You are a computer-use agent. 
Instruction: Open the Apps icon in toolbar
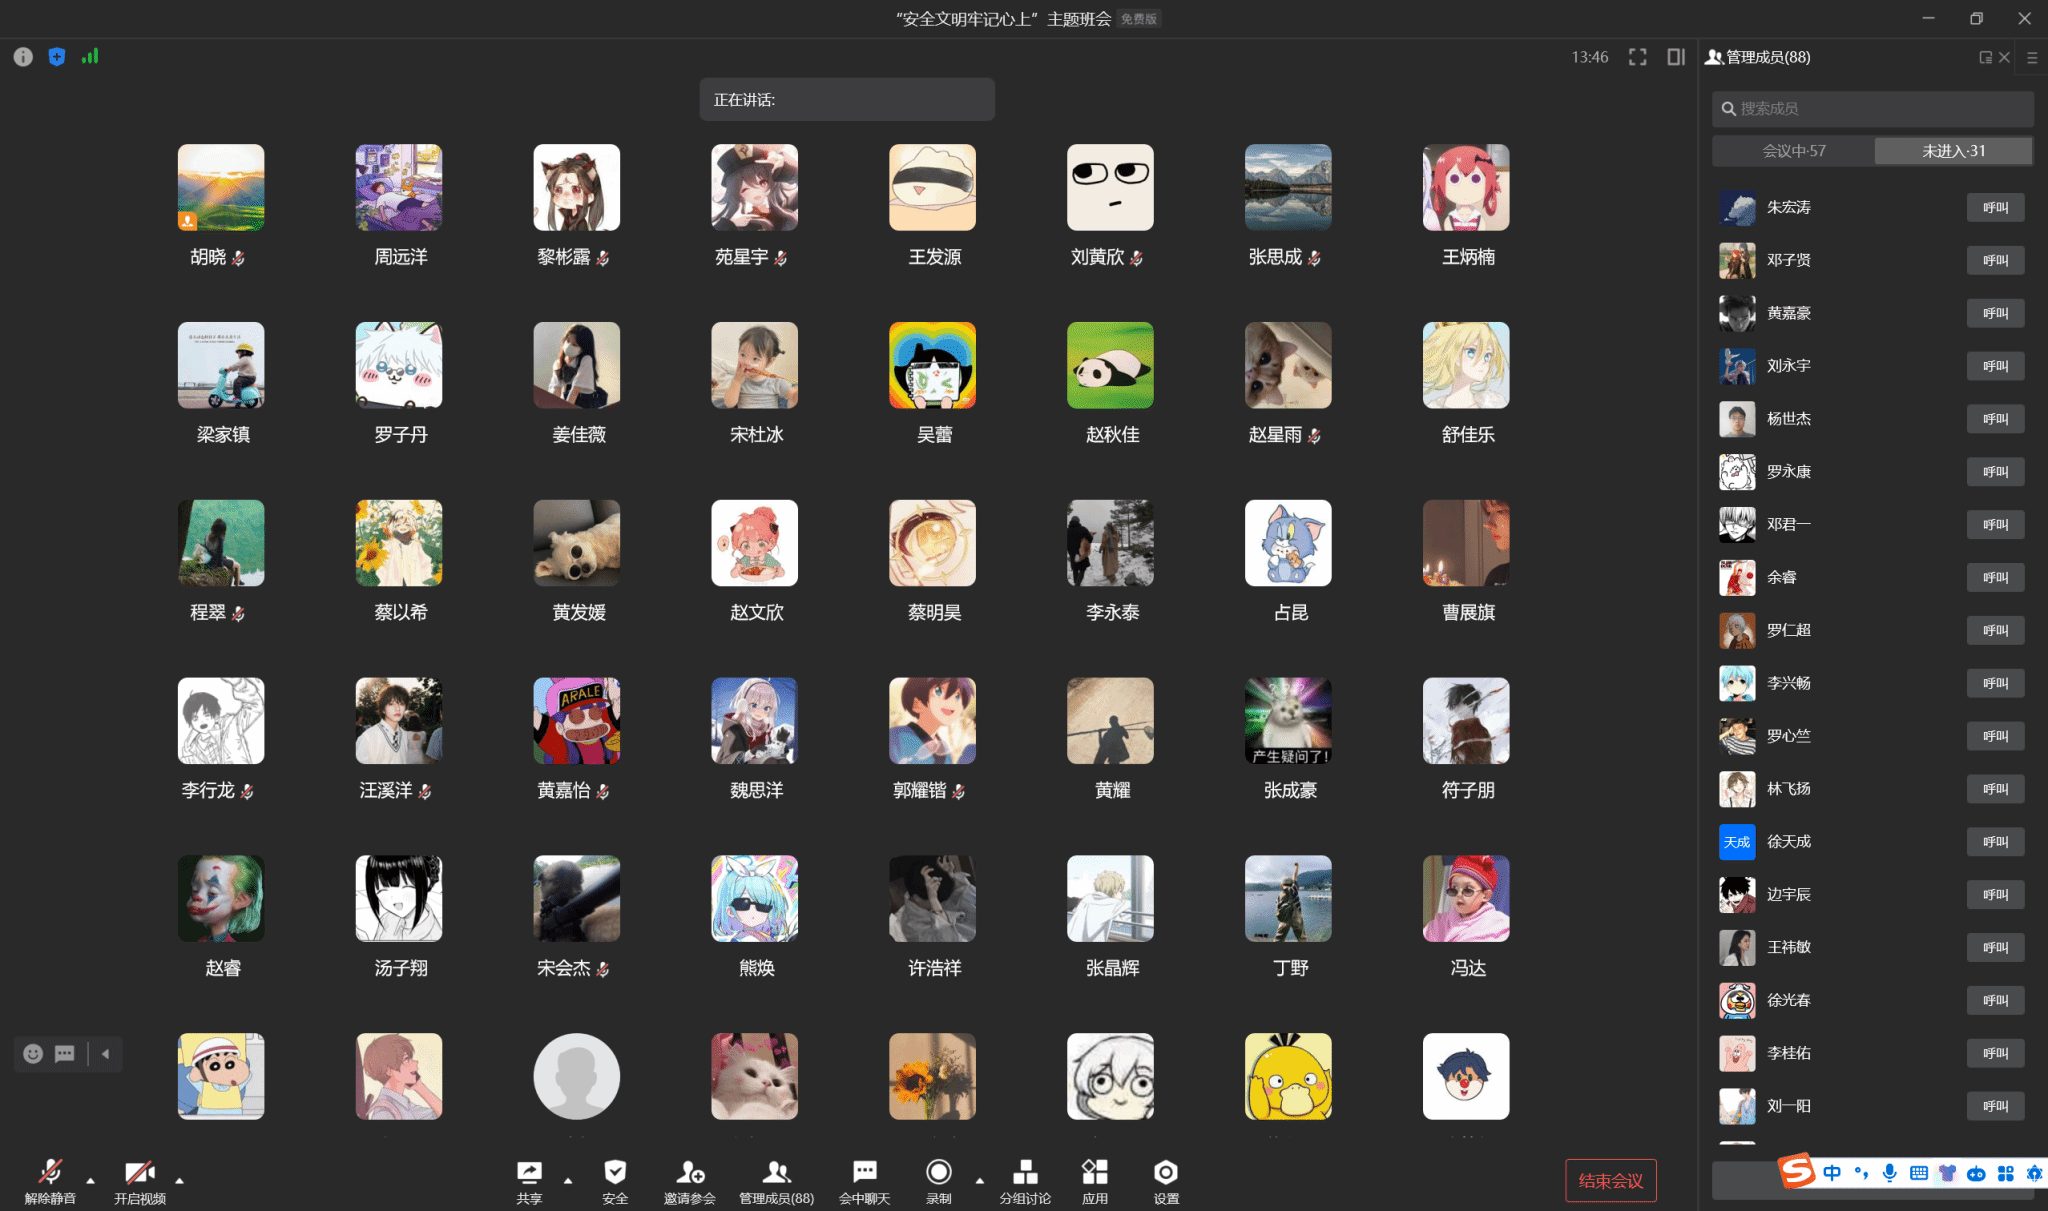tap(1095, 1173)
